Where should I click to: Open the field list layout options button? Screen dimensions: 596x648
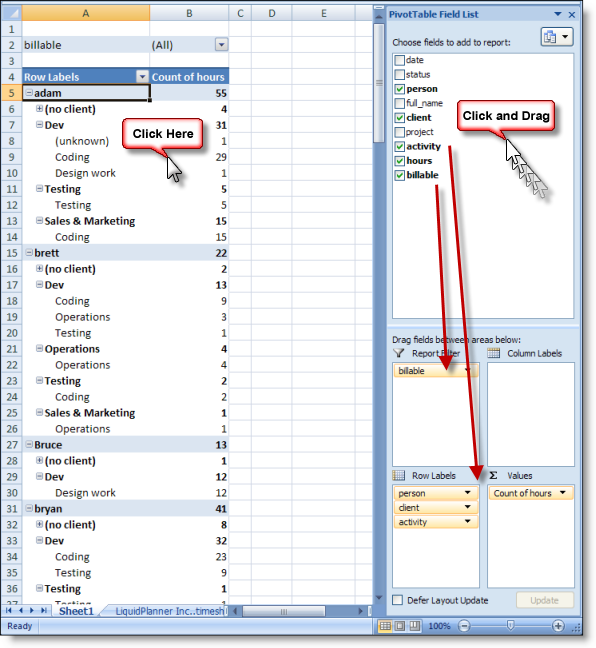click(556, 37)
